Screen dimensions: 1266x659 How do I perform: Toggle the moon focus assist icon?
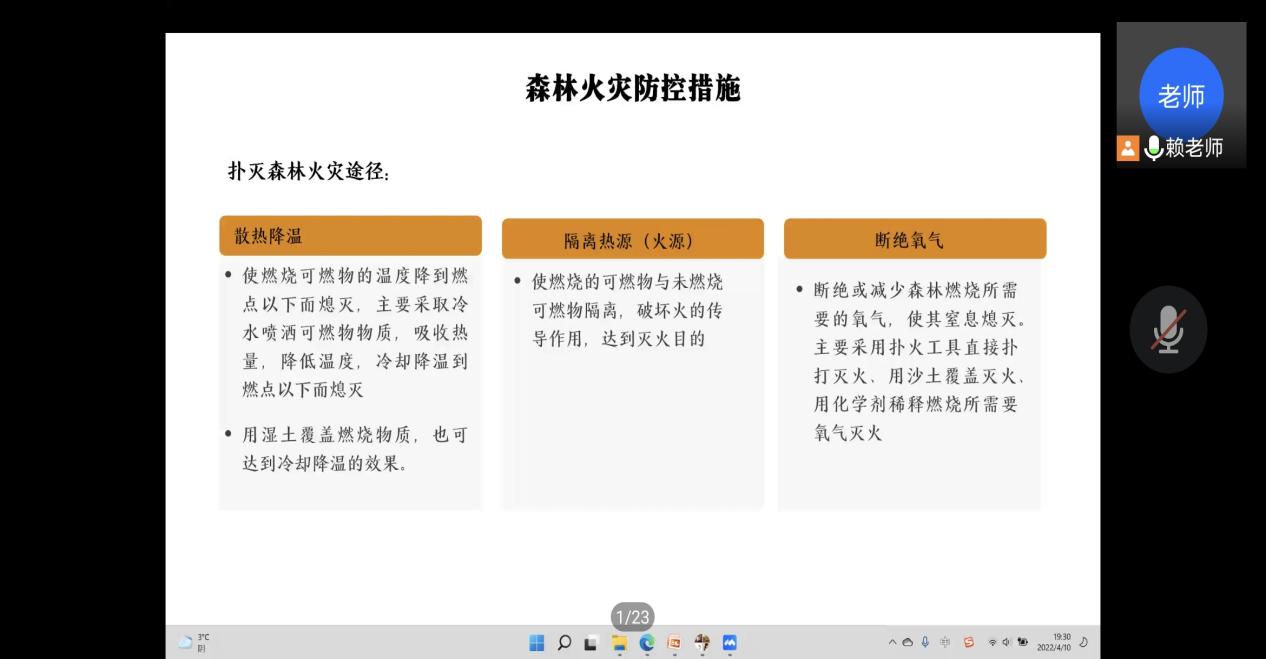1084,642
